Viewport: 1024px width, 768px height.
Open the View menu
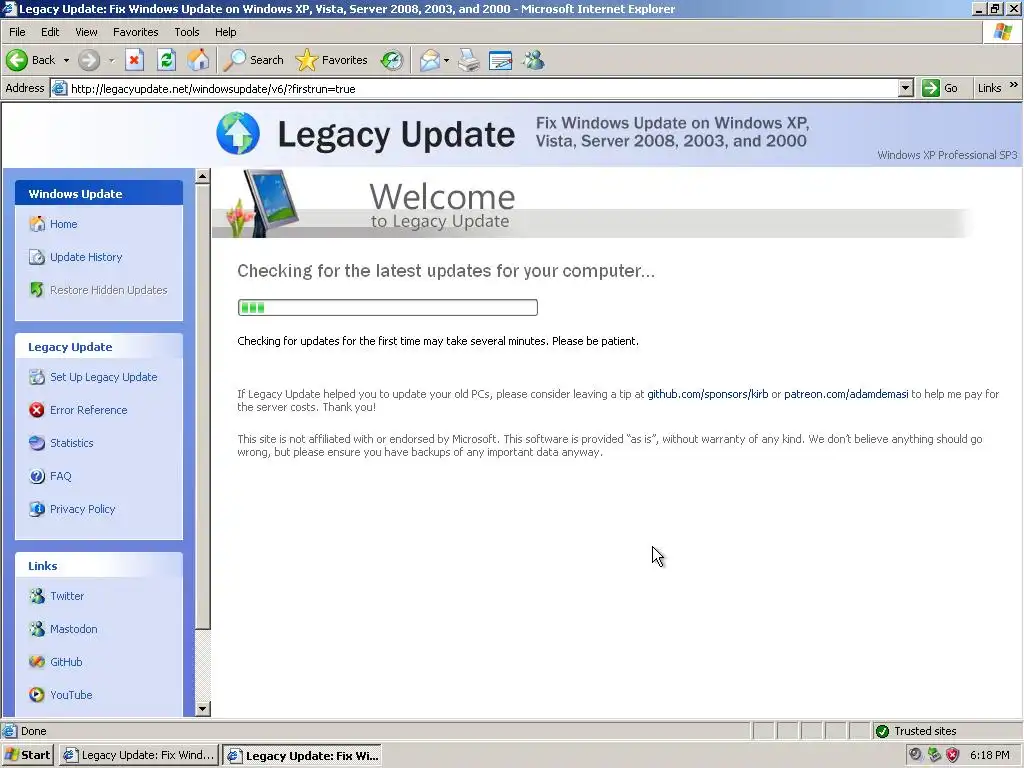[86, 32]
